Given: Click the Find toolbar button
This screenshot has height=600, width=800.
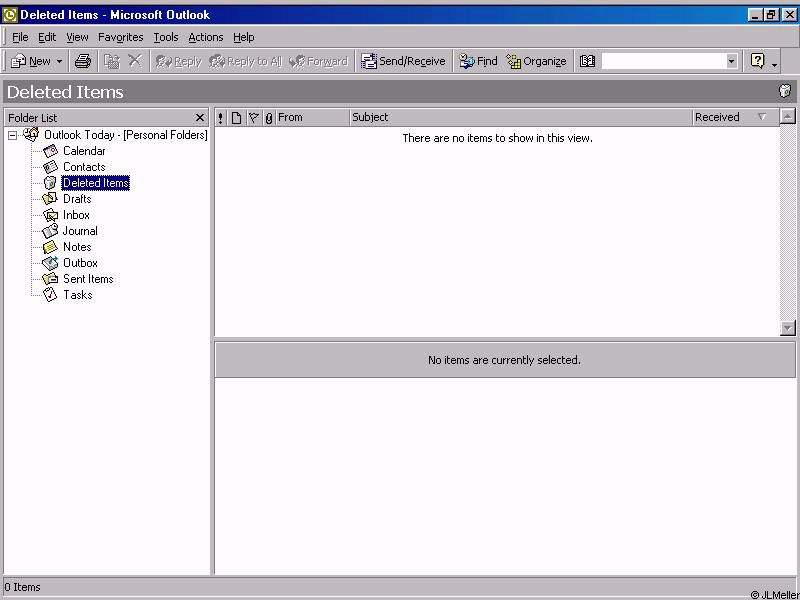Looking at the screenshot, I should click(478, 61).
